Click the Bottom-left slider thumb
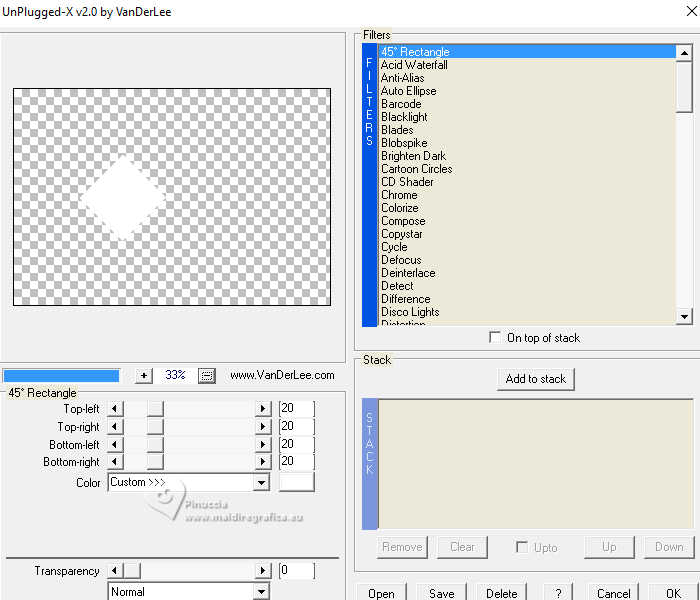The width and height of the screenshot is (700, 600). [x=155, y=444]
